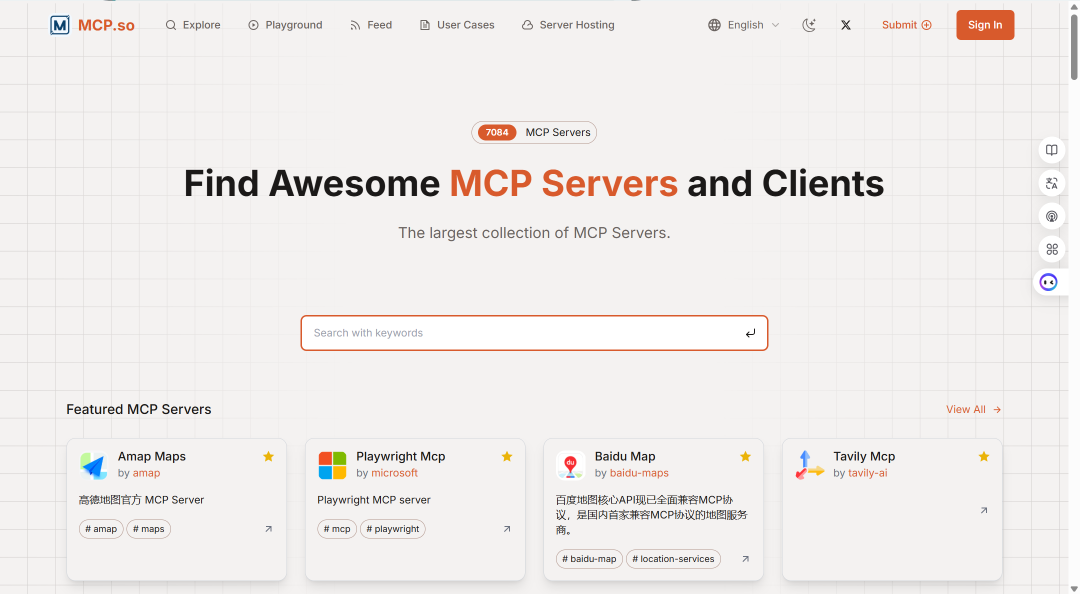Click the Playwright Mcp Microsoft logo
Viewport: 1080px width, 594px height.
(332, 465)
